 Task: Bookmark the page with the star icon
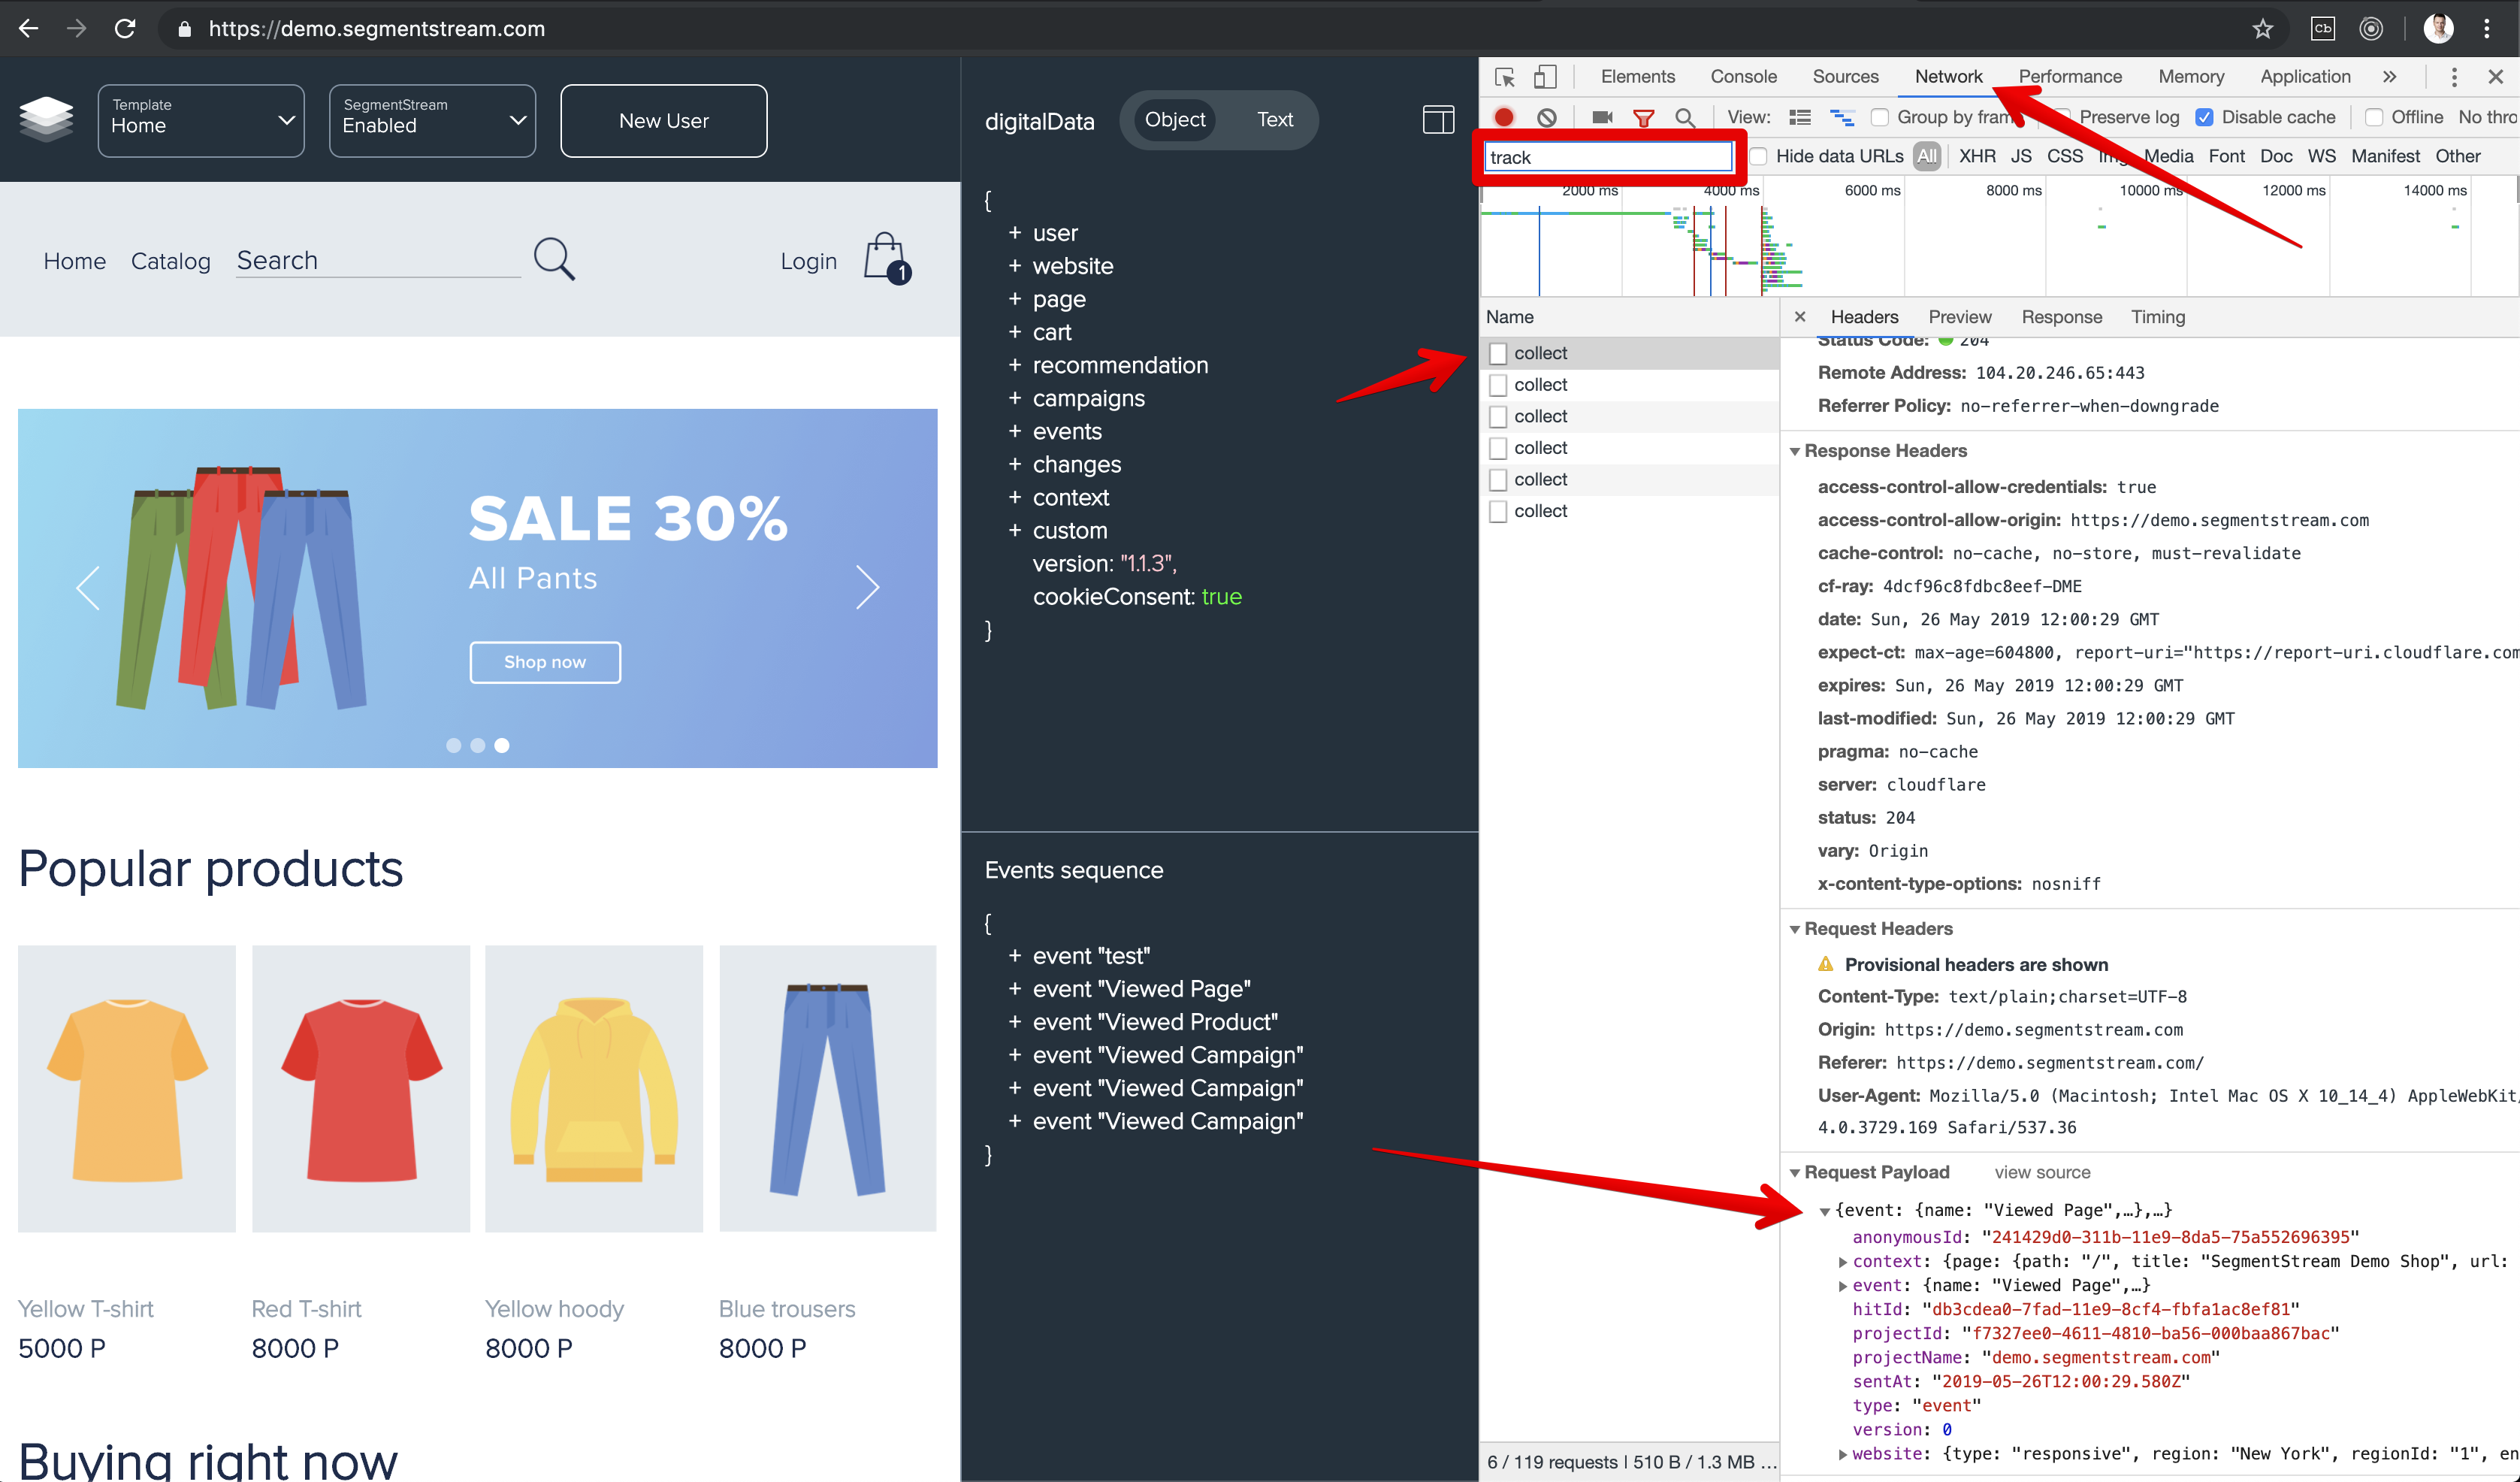click(x=2262, y=29)
